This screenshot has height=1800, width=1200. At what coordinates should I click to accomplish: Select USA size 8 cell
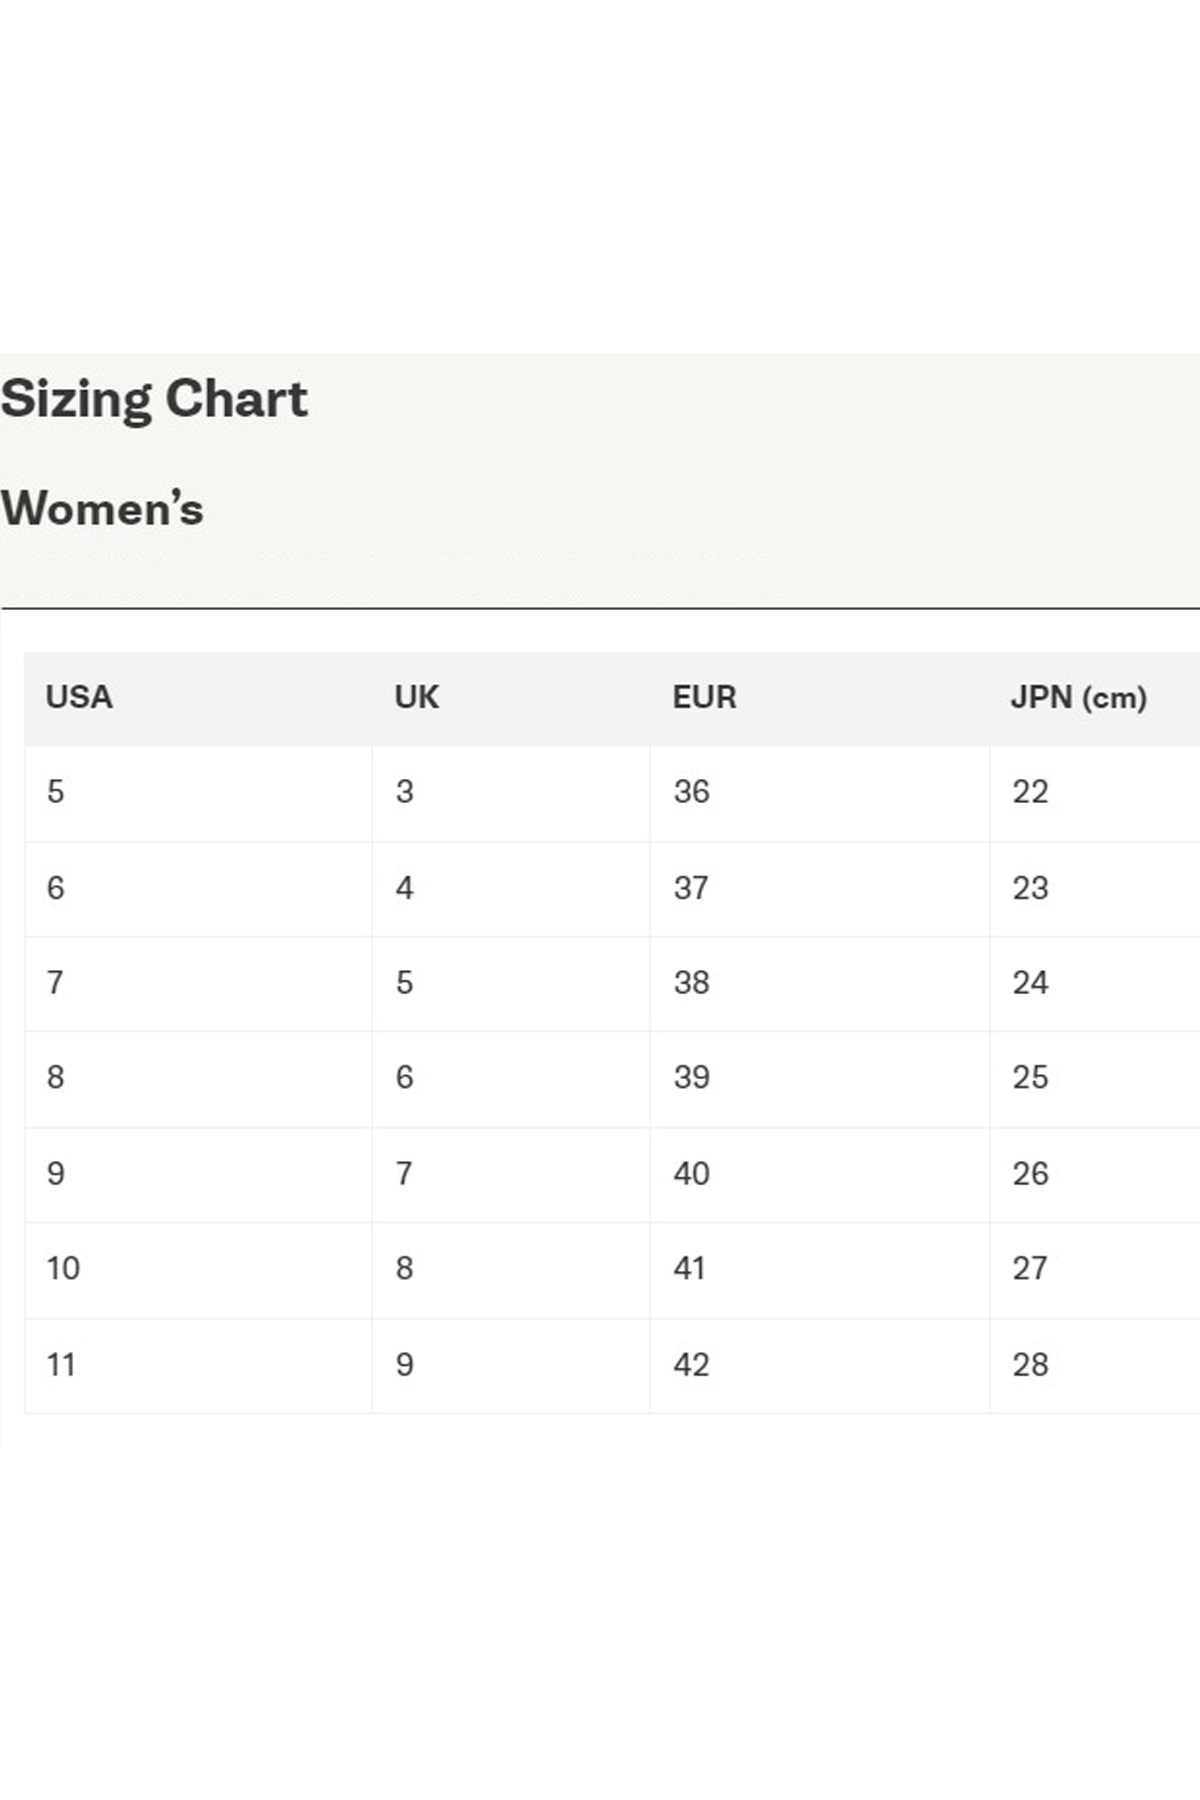pos(56,1077)
